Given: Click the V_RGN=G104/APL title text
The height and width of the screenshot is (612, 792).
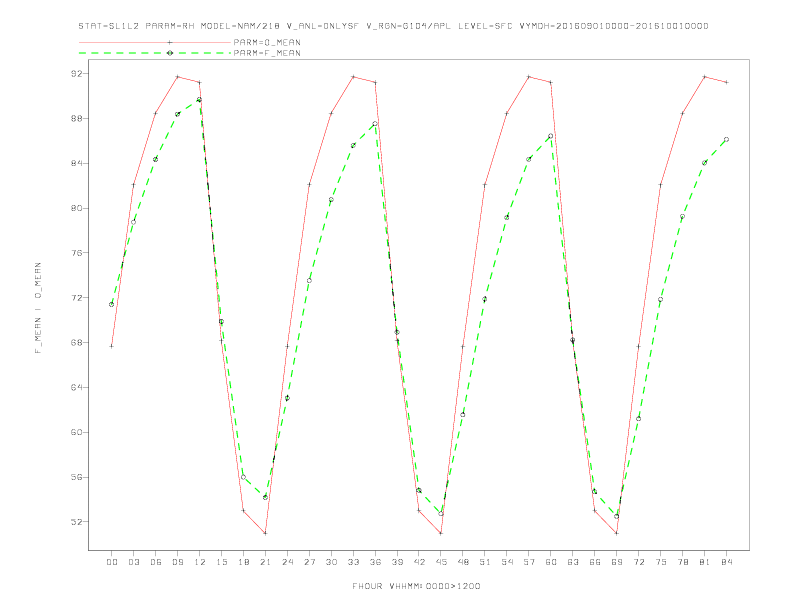Looking at the screenshot, I should [x=408, y=26].
